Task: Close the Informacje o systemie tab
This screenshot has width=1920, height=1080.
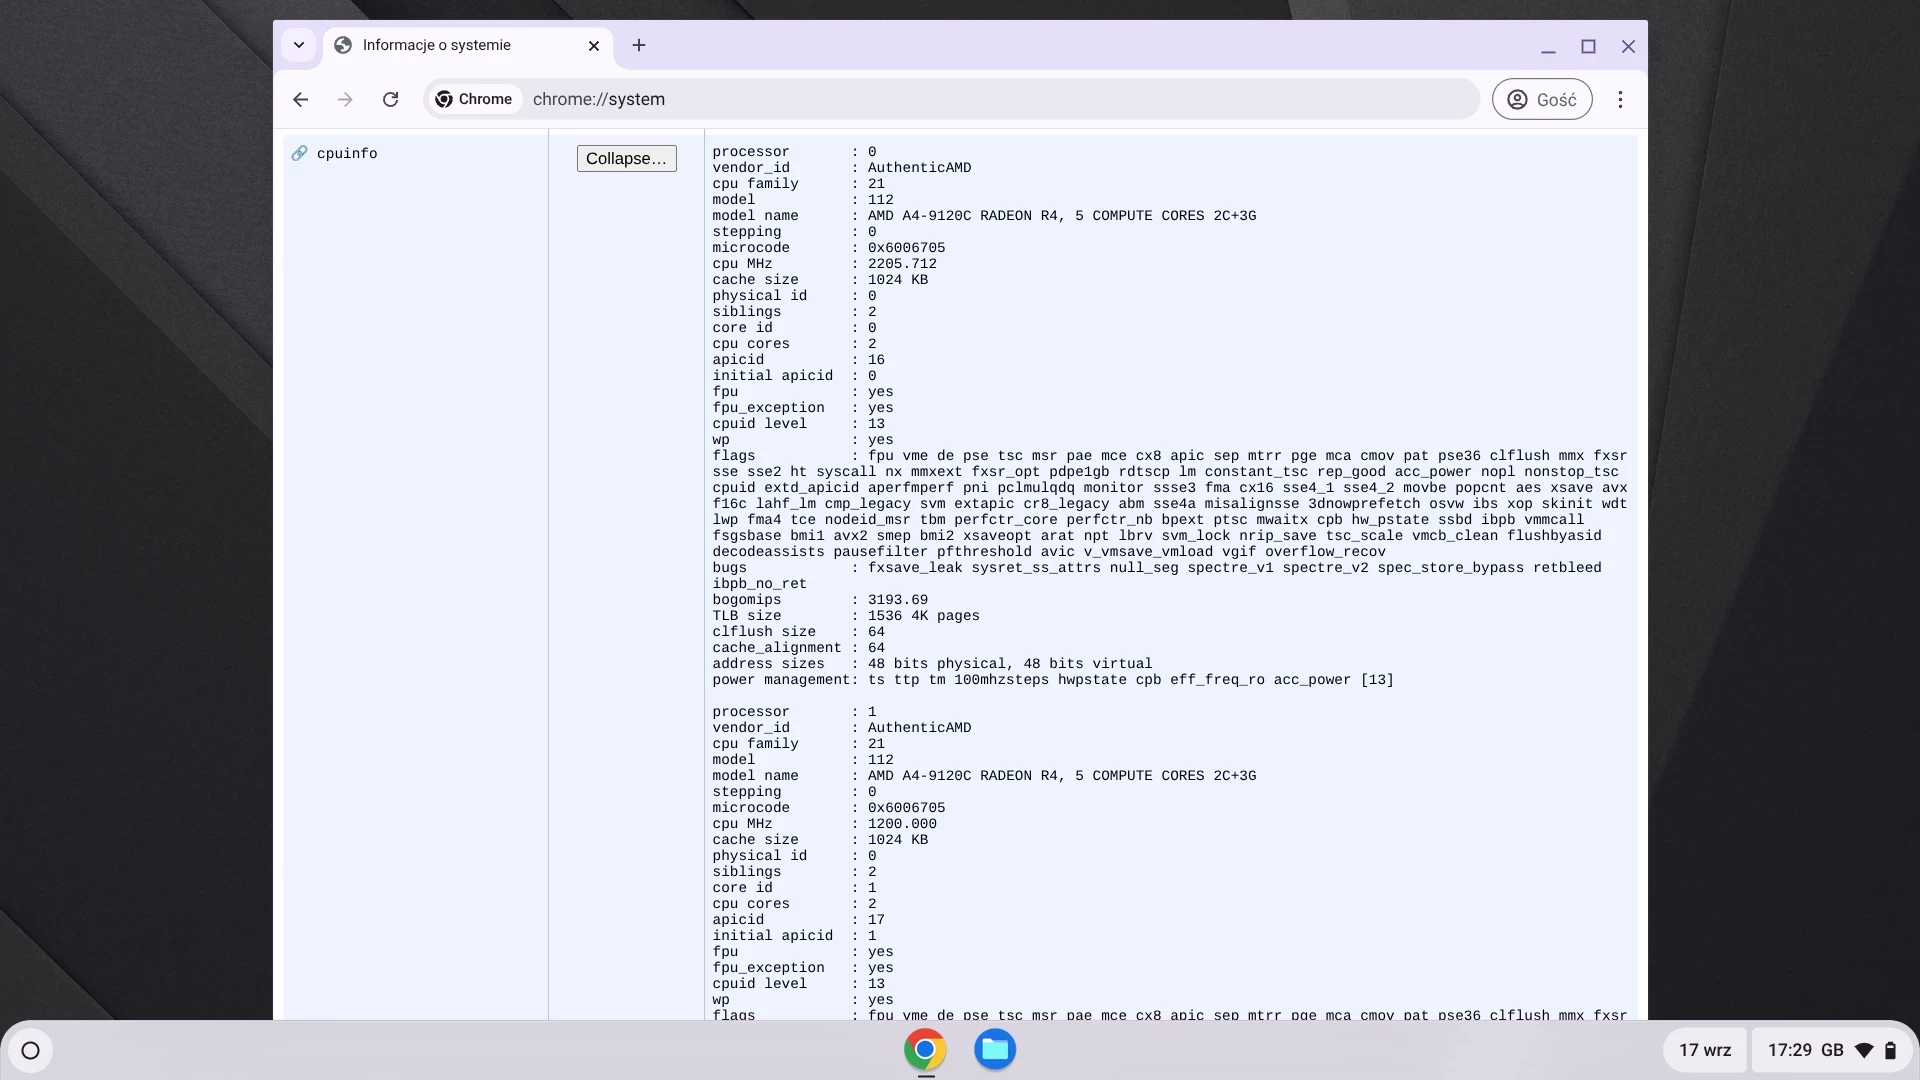Action: pos(593,46)
